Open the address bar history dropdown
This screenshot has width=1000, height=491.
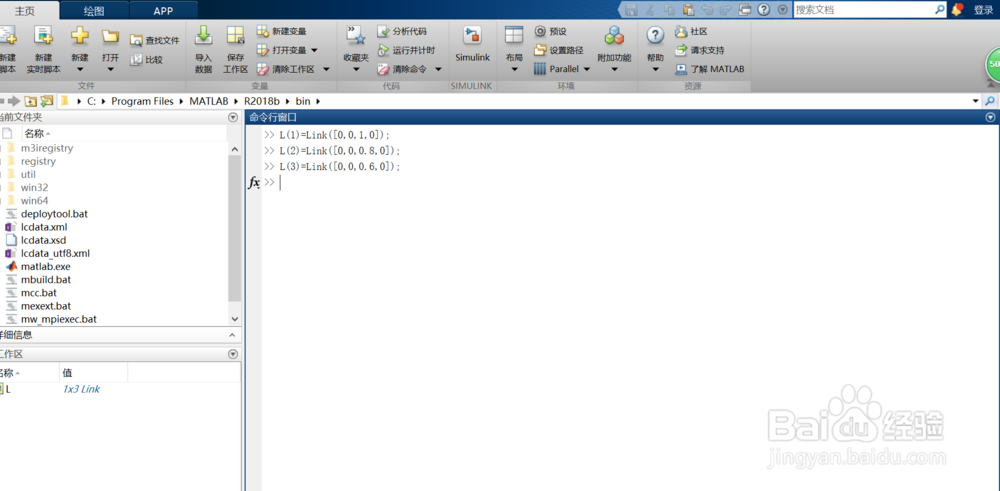coord(975,101)
